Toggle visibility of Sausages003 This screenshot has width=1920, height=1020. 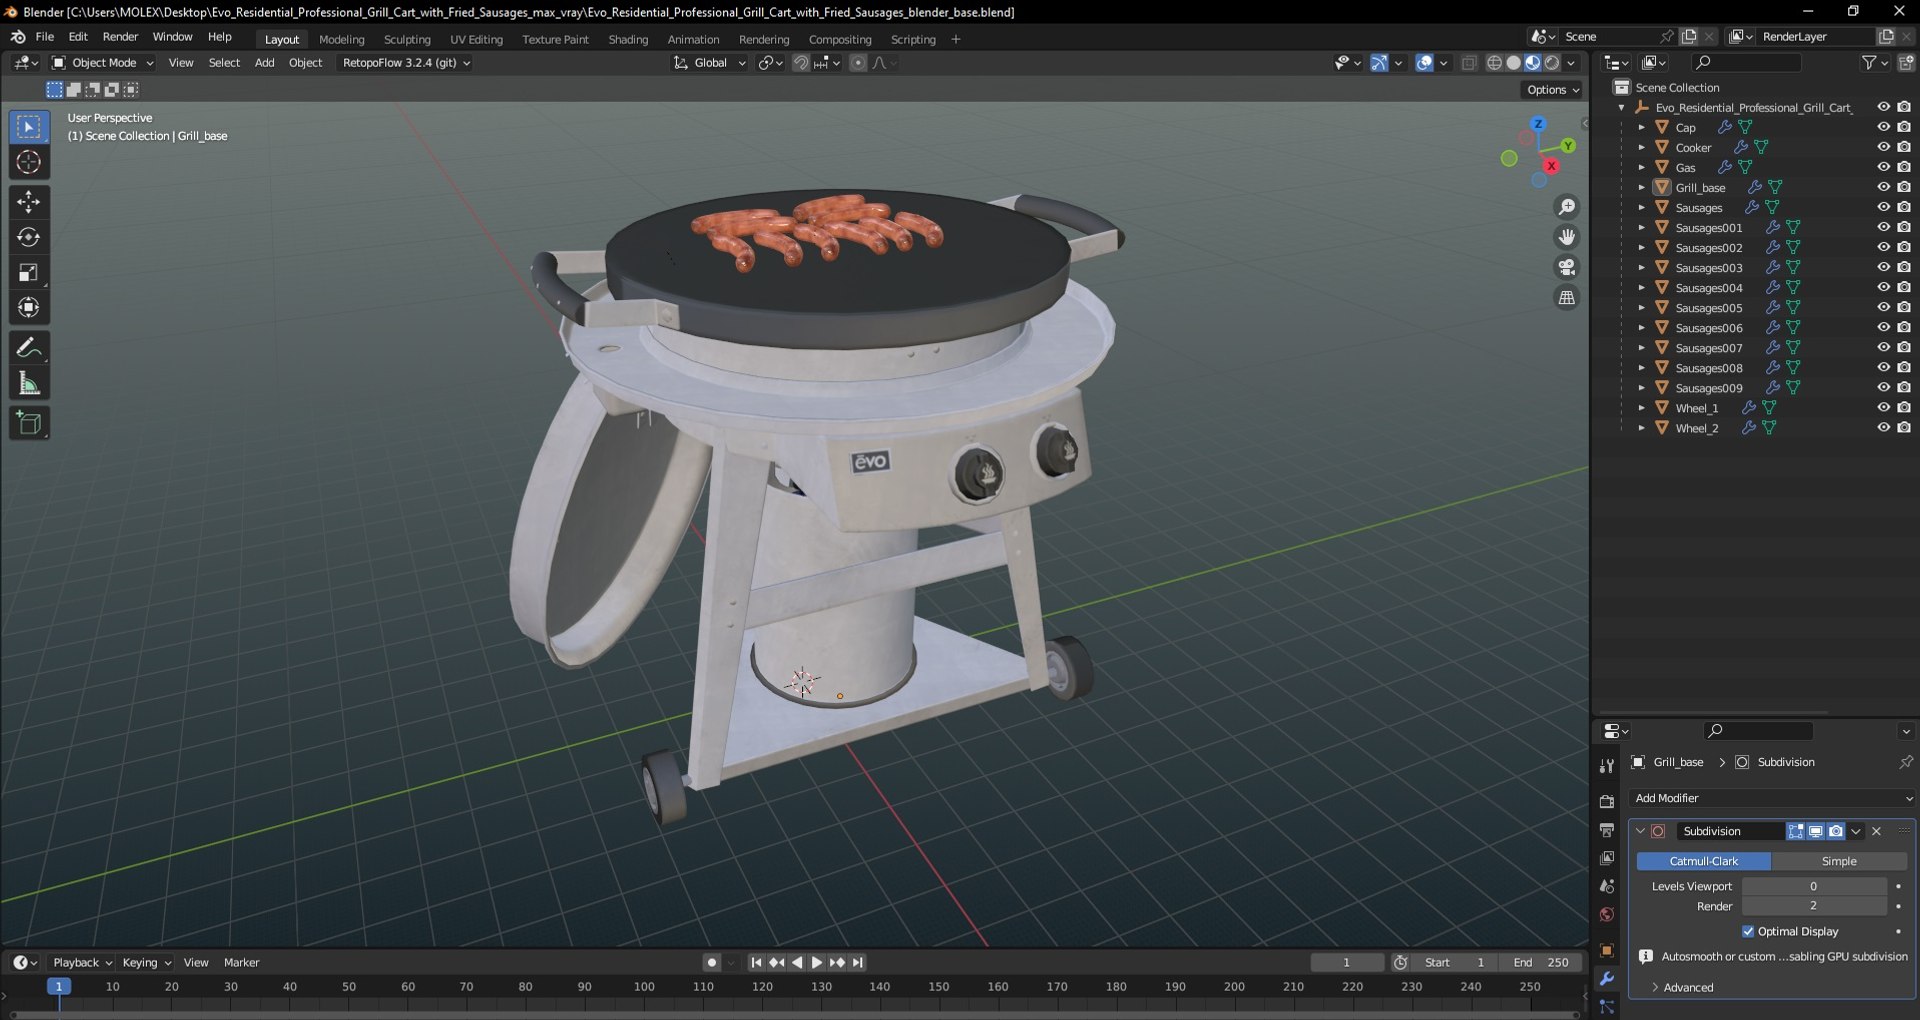point(1883,267)
